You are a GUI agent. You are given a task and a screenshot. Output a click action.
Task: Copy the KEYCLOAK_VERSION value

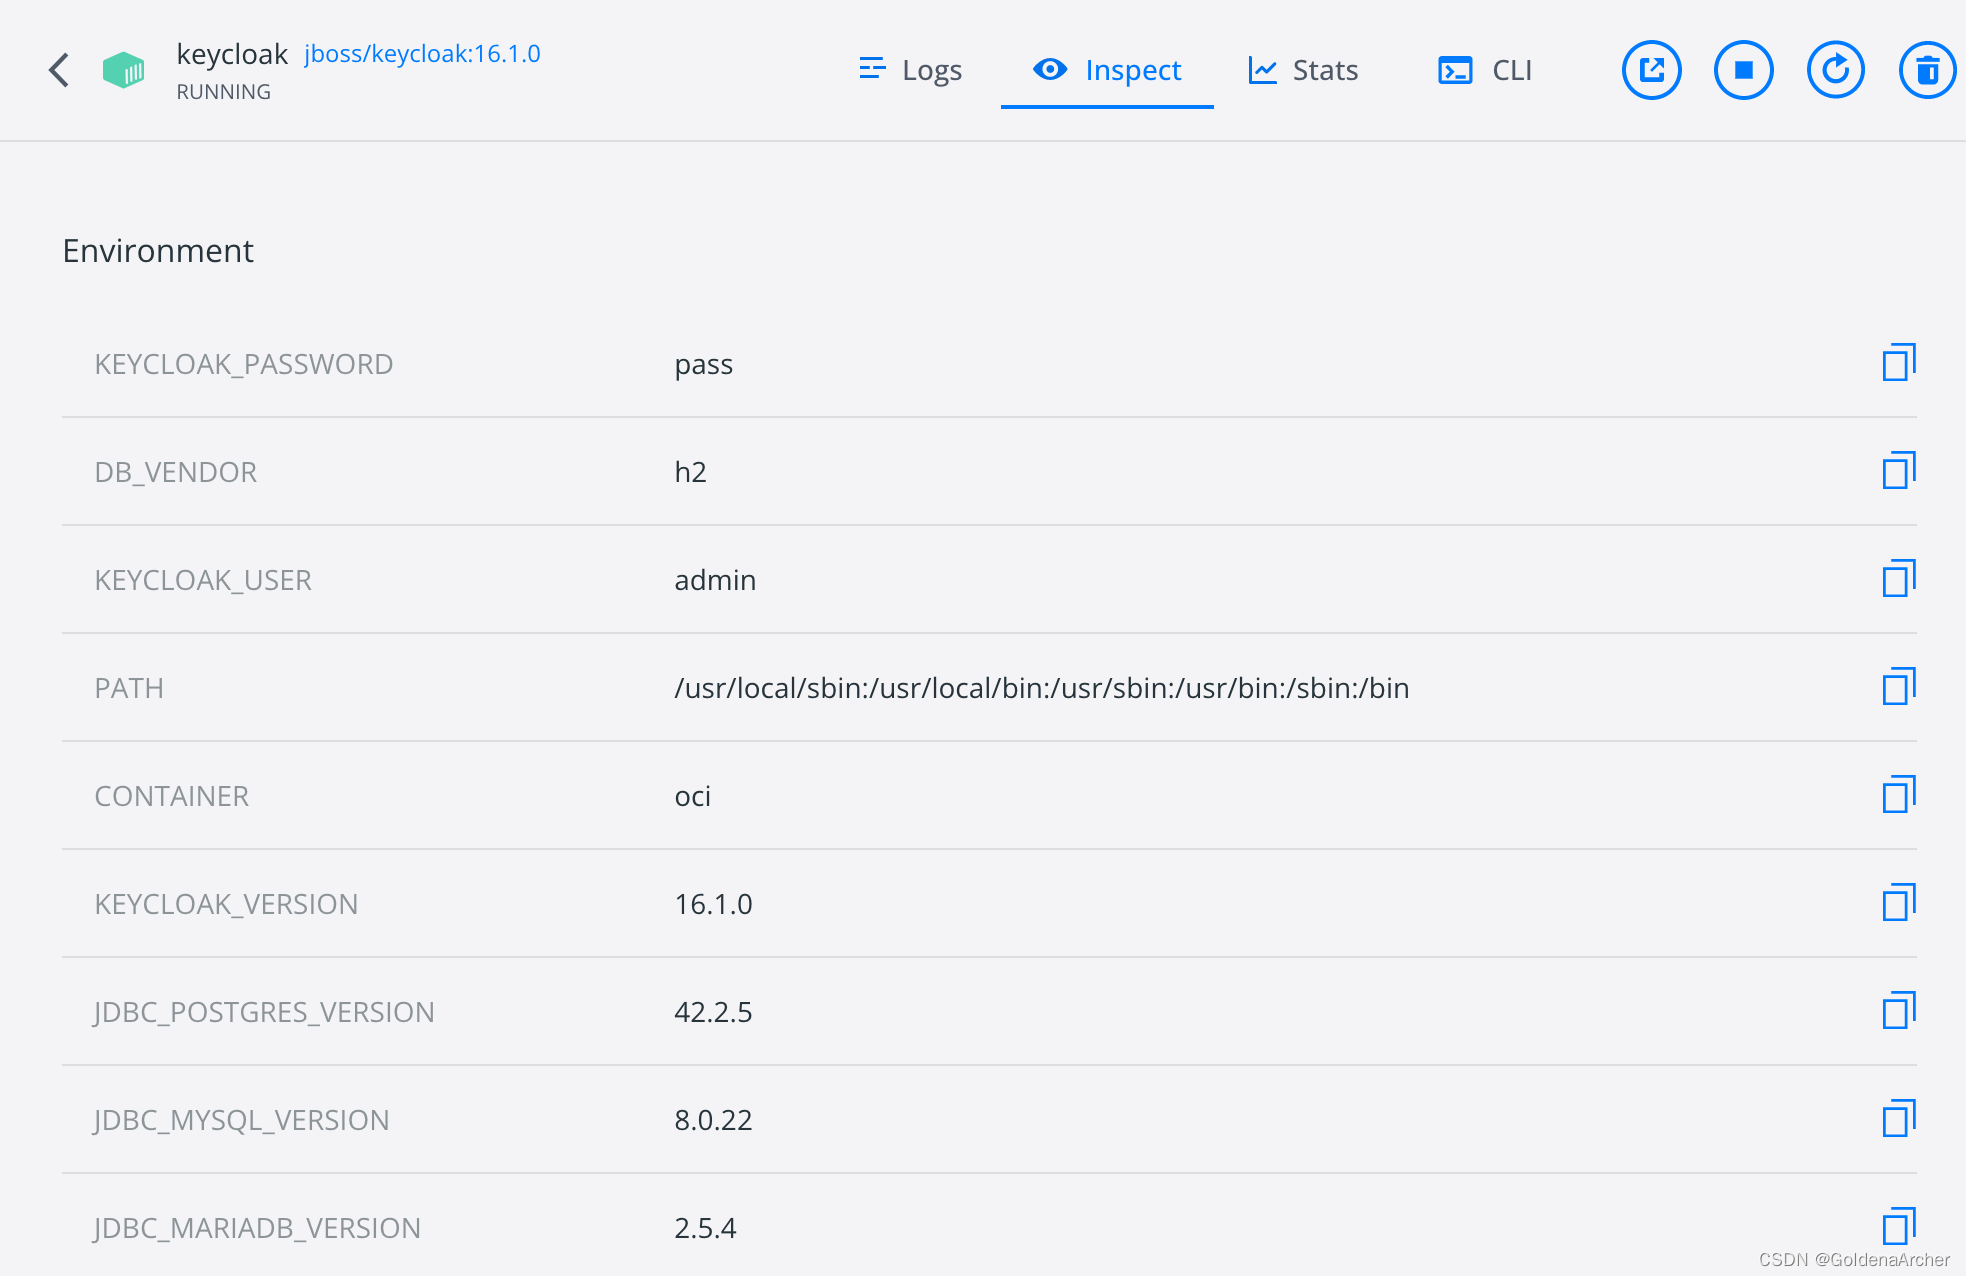pos(1898,903)
